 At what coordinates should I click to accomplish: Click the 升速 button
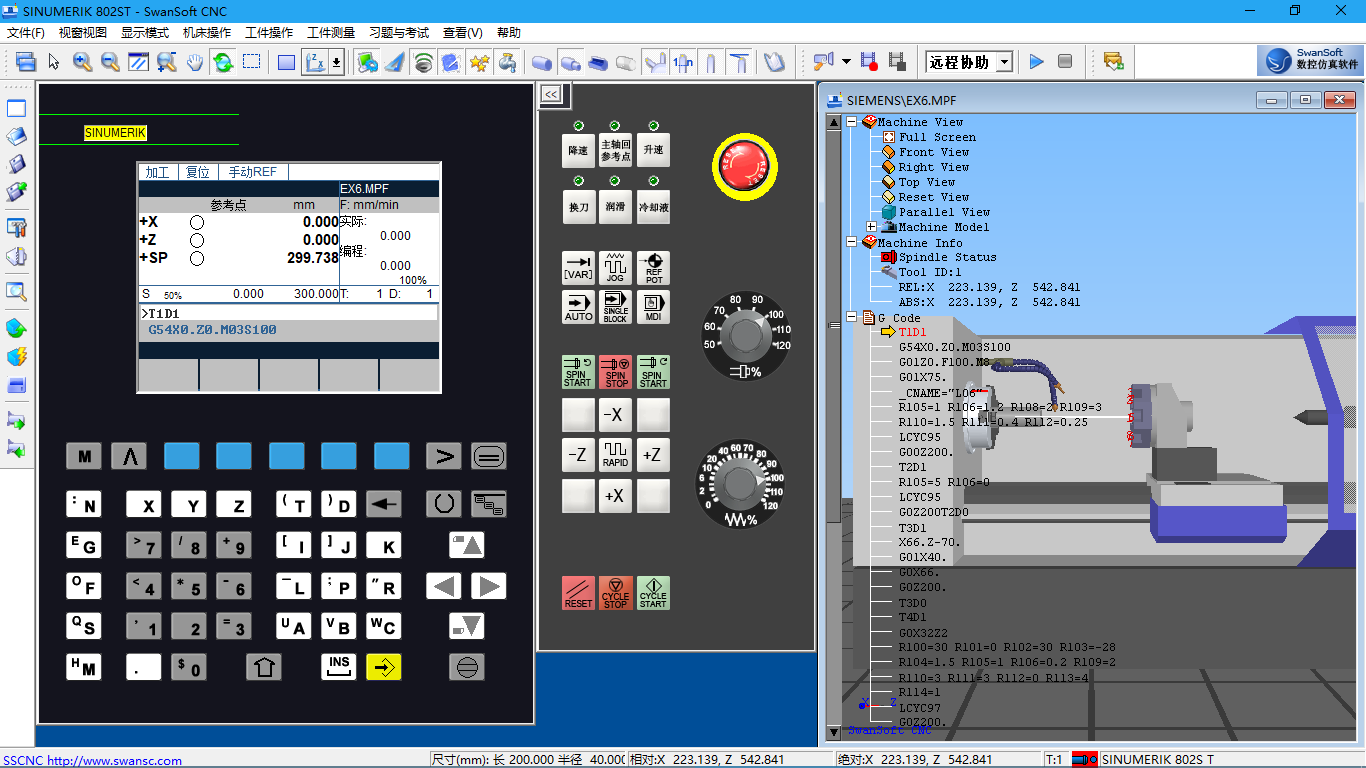coord(653,150)
